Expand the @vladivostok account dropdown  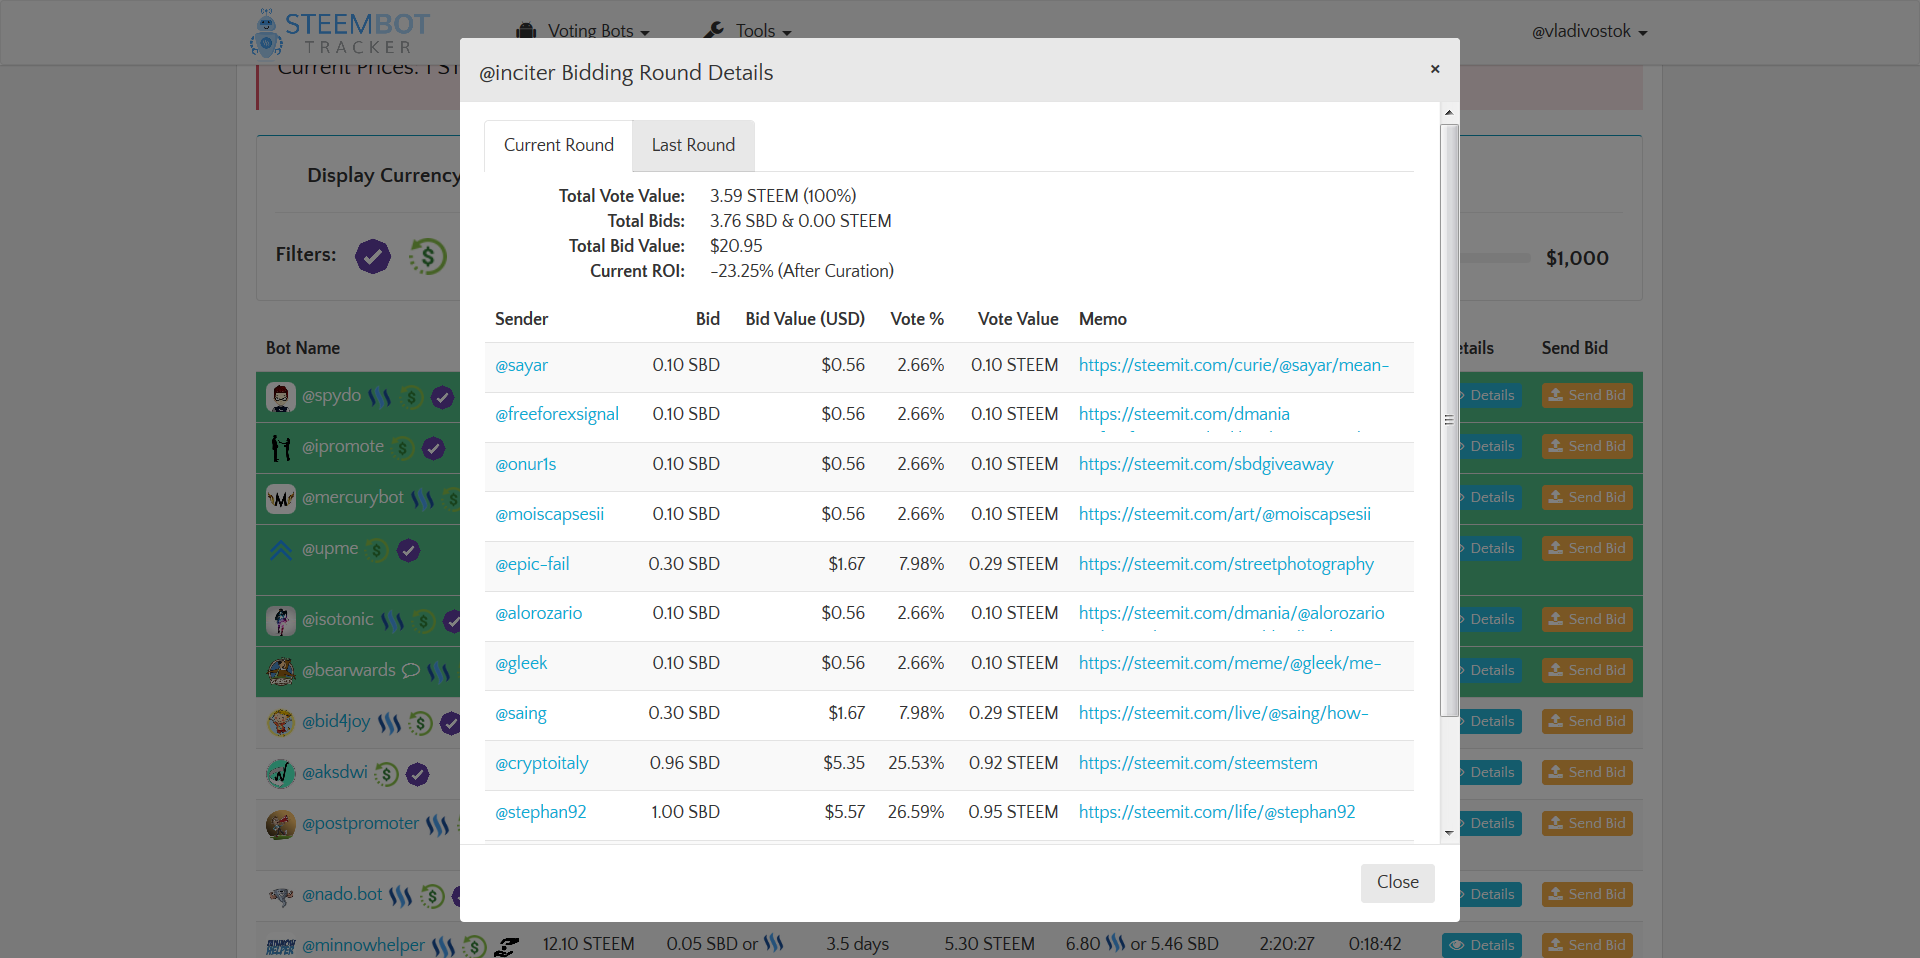(x=1589, y=31)
